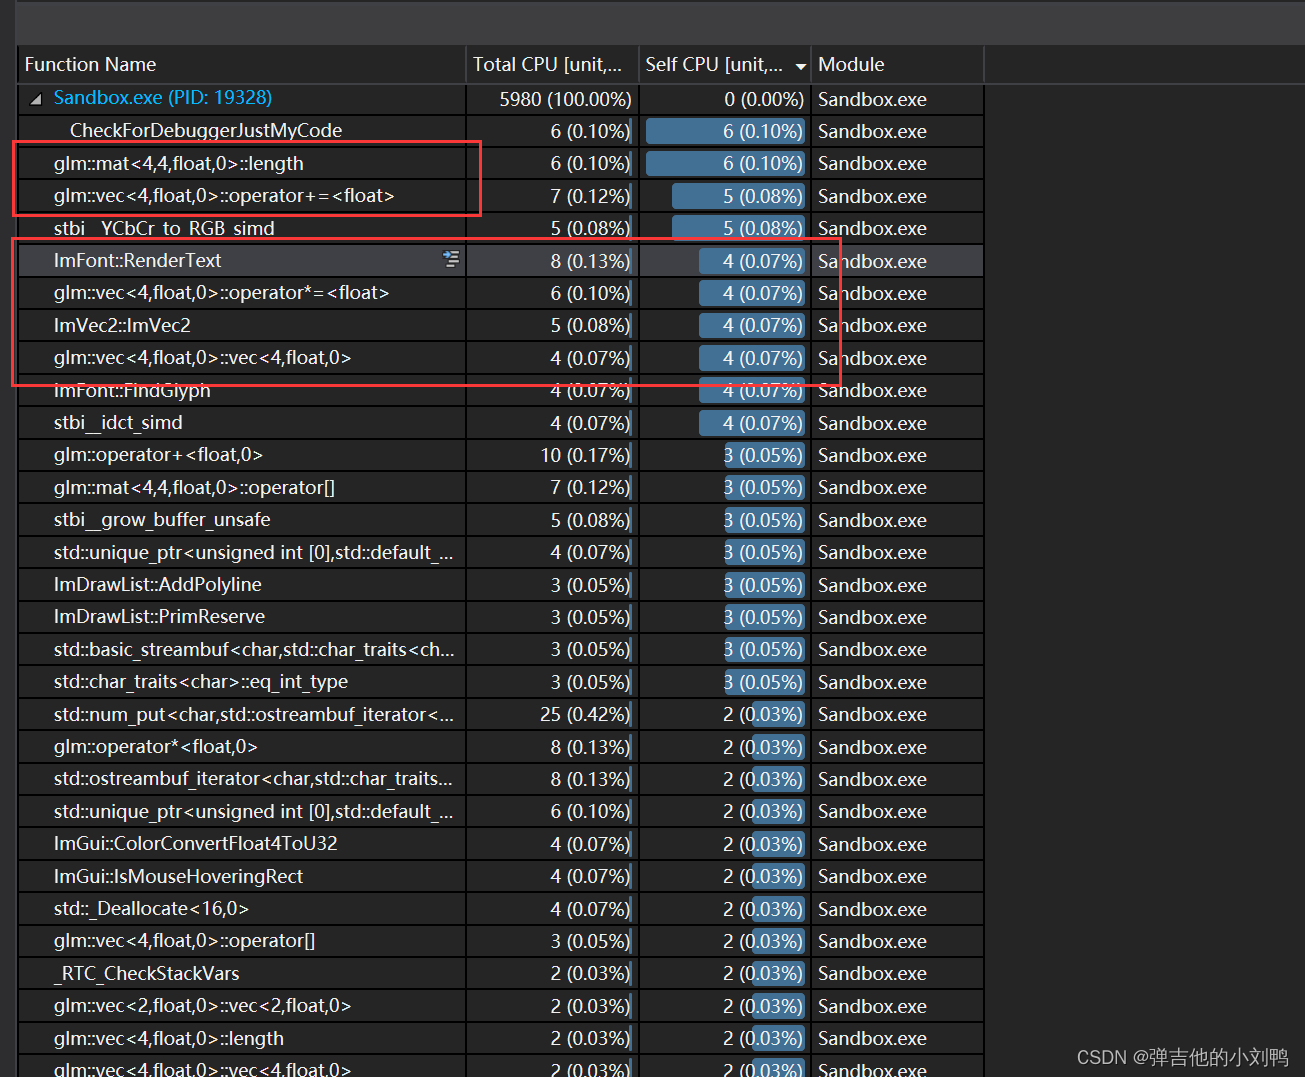Select the ImDrawList::AddPolyline row
1305x1077 pixels.
pos(500,585)
